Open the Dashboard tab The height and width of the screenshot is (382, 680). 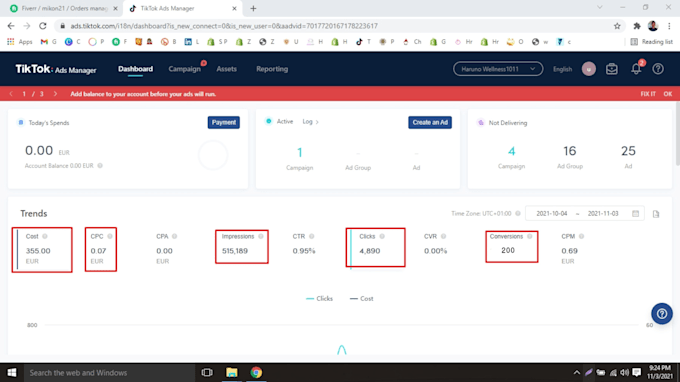click(x=135, y=69)
